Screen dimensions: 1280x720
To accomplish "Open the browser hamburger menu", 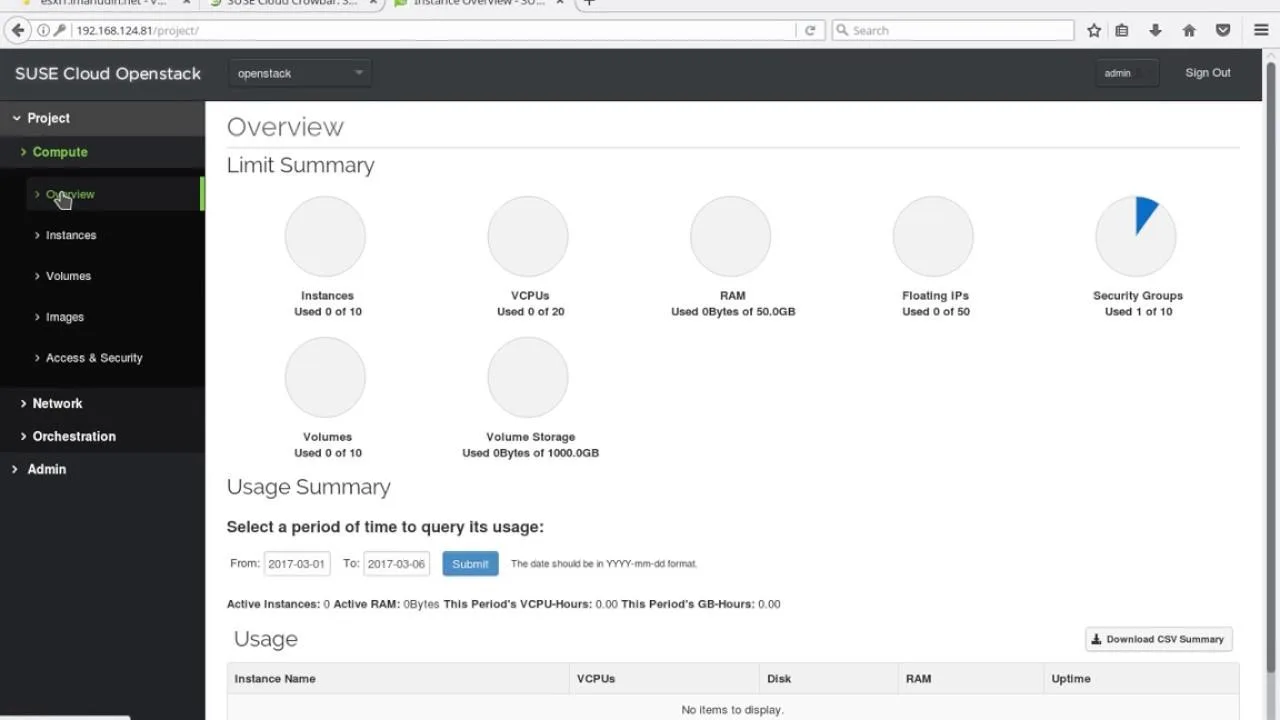I will click(1261, 30).
